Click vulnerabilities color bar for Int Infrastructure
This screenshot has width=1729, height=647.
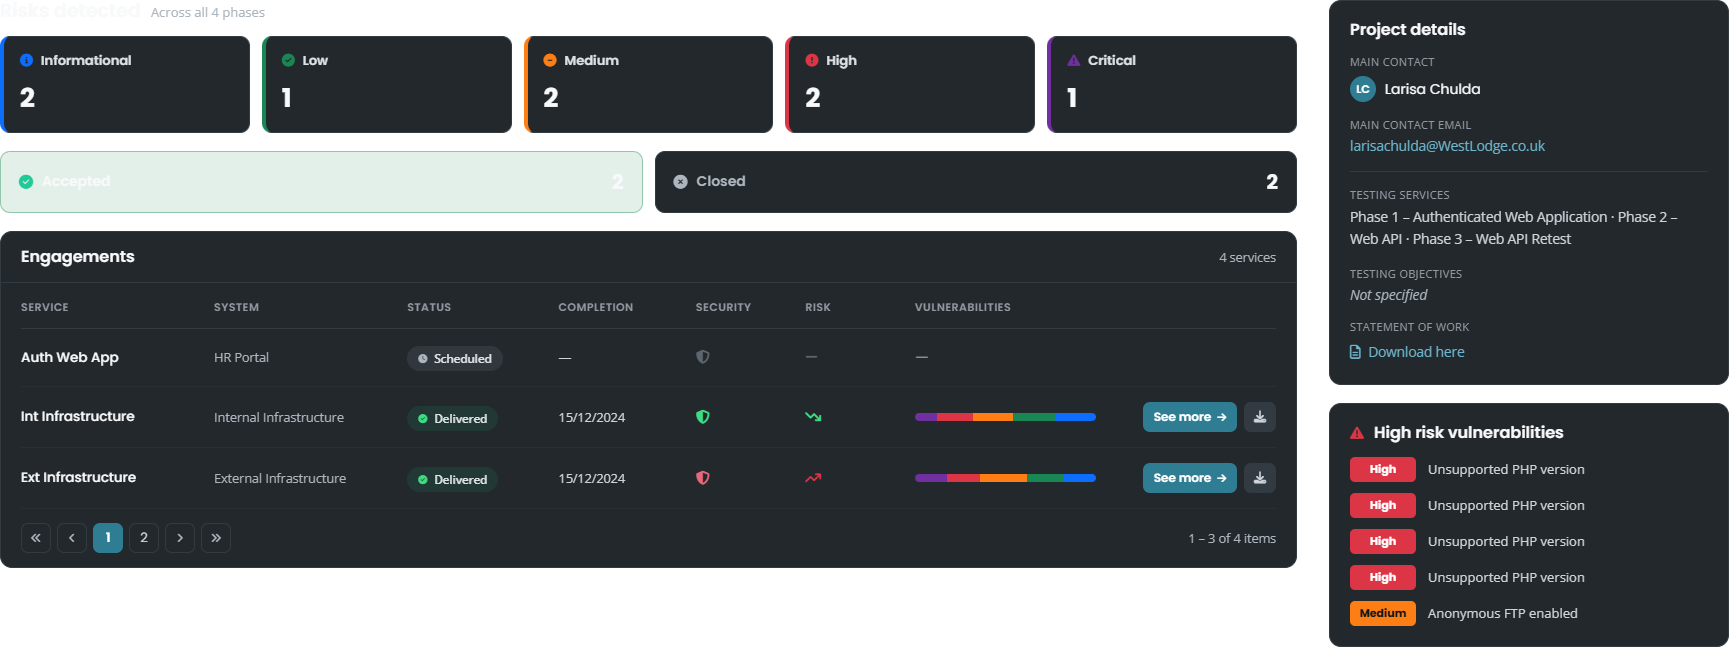[1005, 417]
